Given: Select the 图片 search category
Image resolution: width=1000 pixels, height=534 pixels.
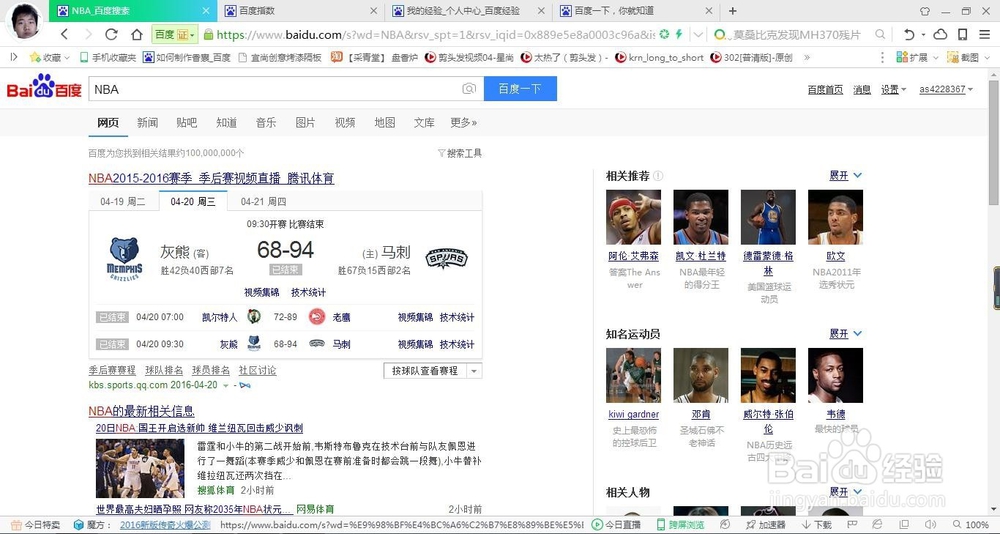Looking at the screenshot, I should tap(305, 122).
